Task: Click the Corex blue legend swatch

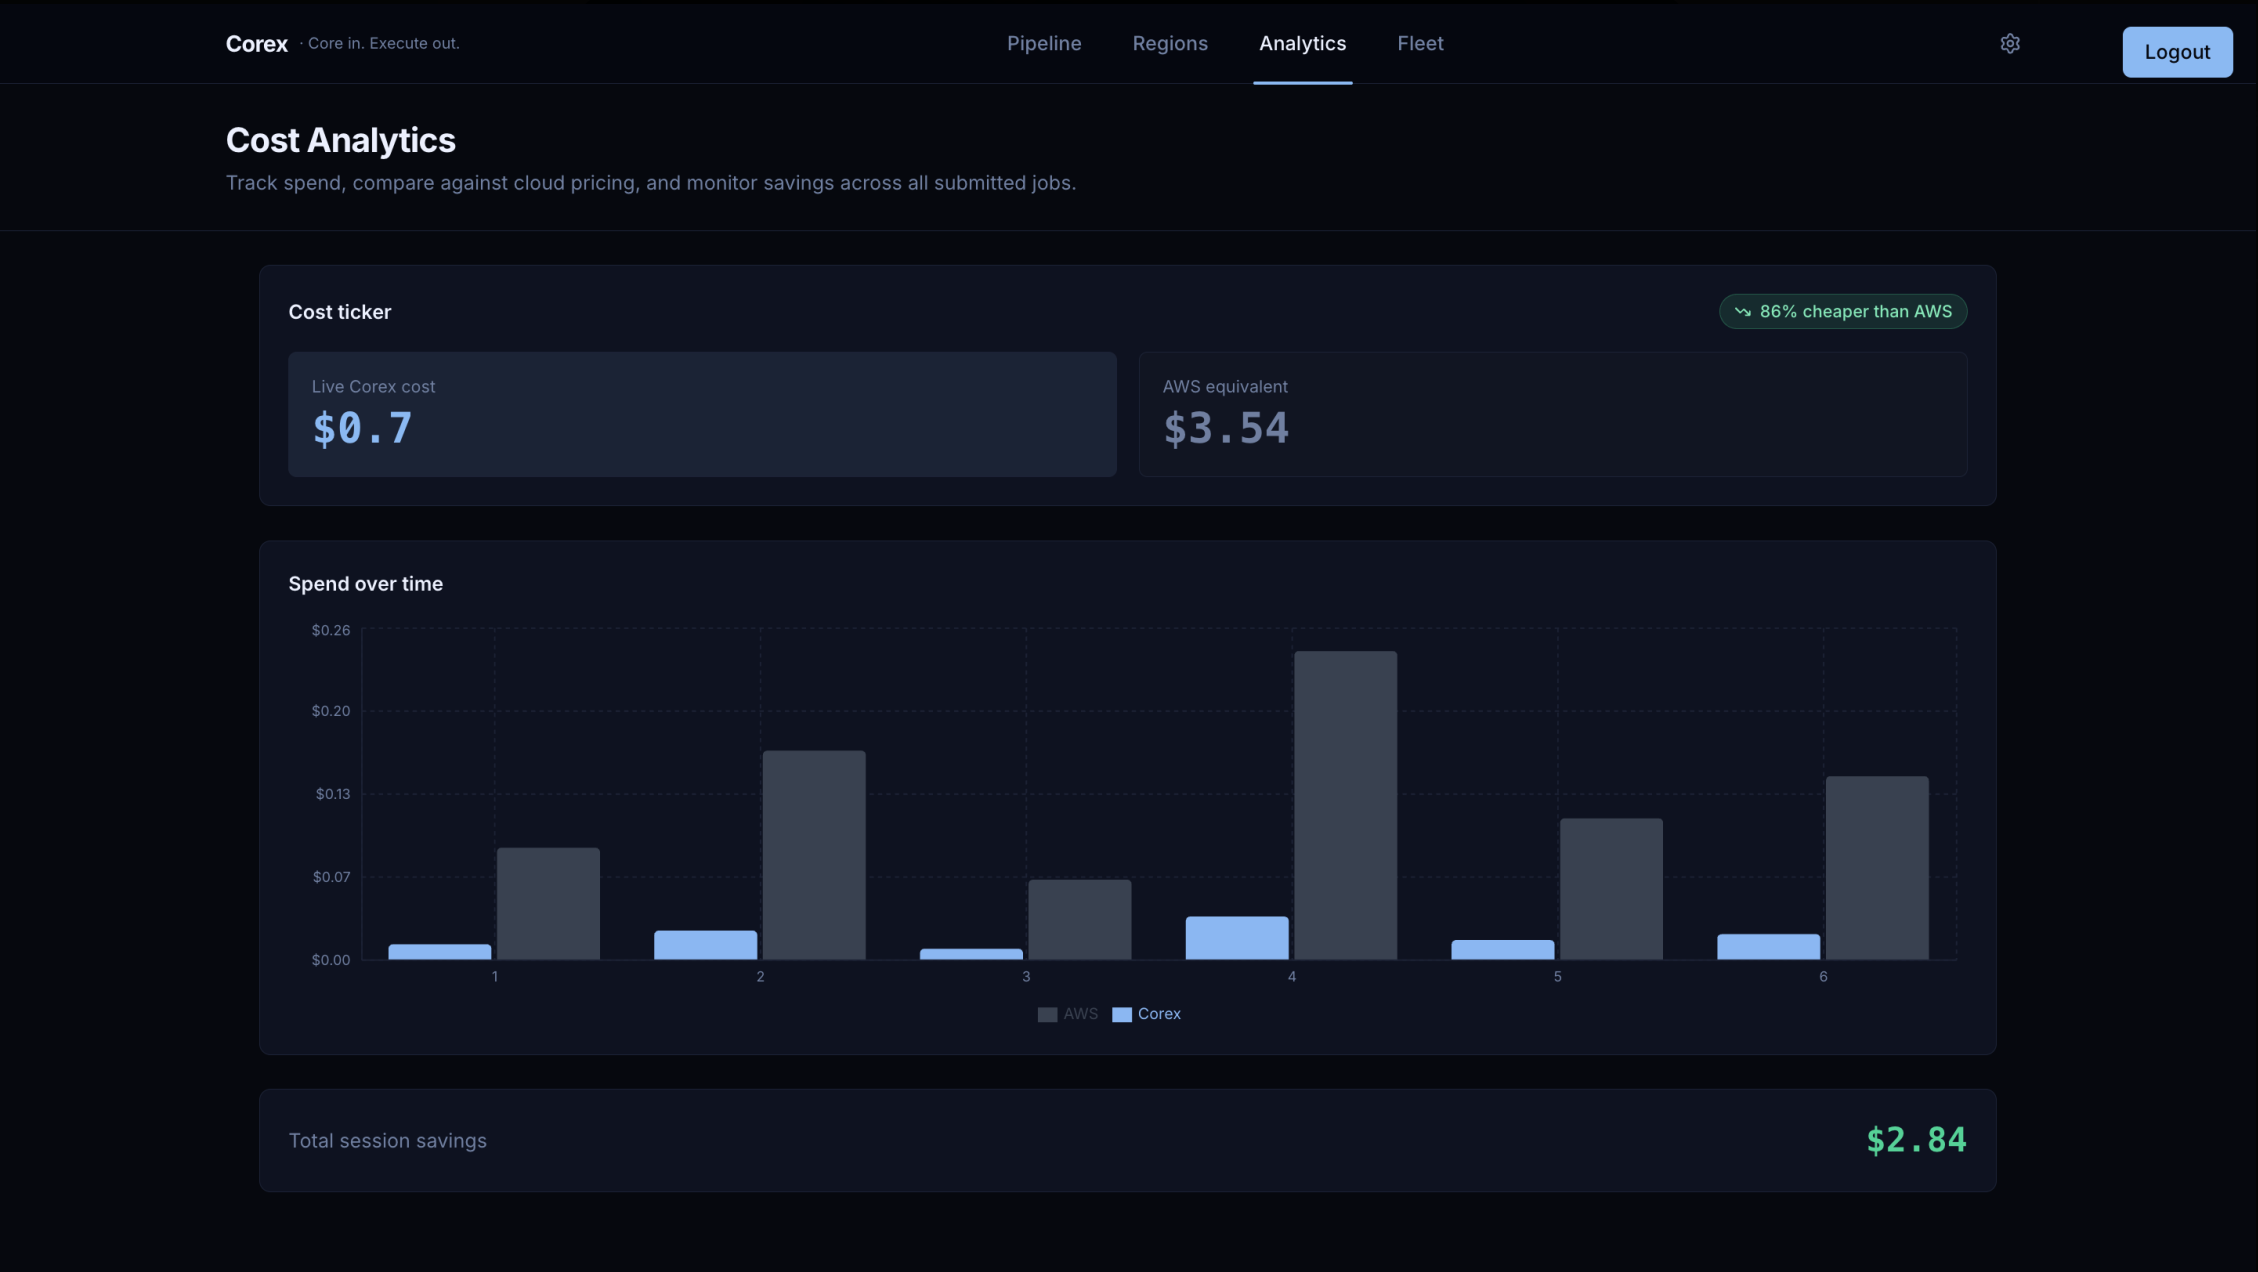Action: (x=1122, y=1015)
